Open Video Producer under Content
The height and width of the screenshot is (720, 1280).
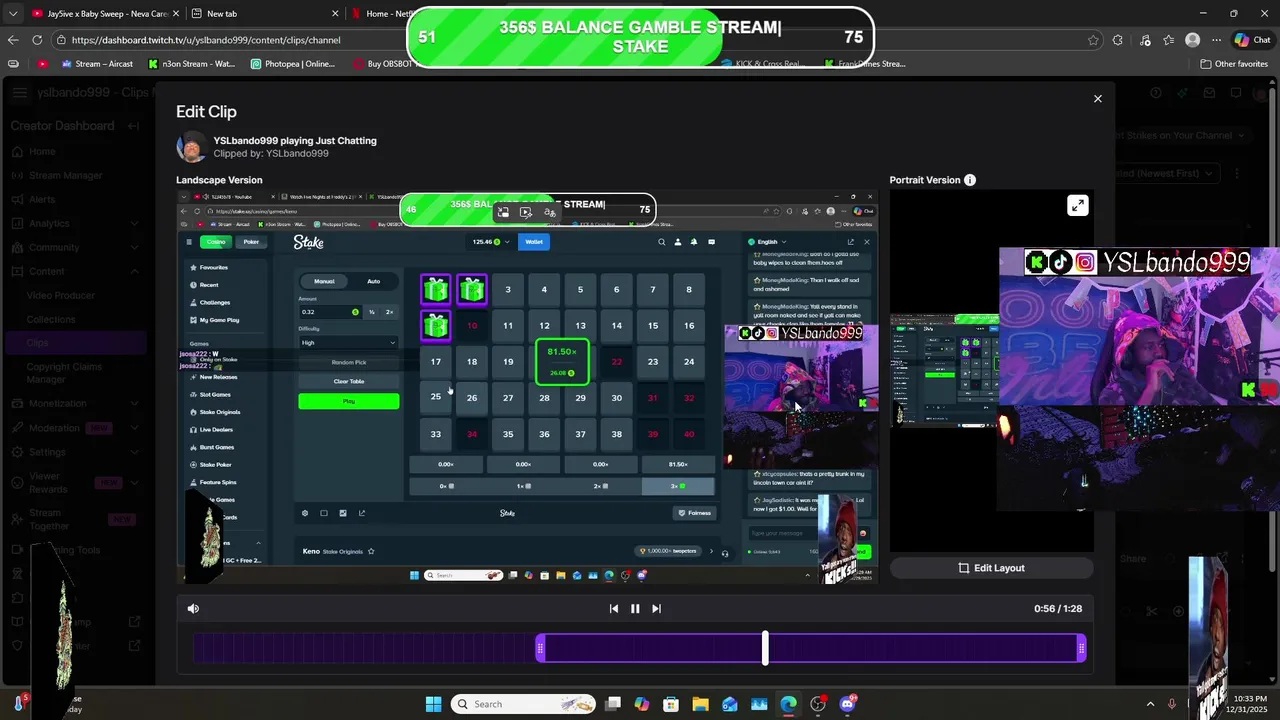(61, 296)
